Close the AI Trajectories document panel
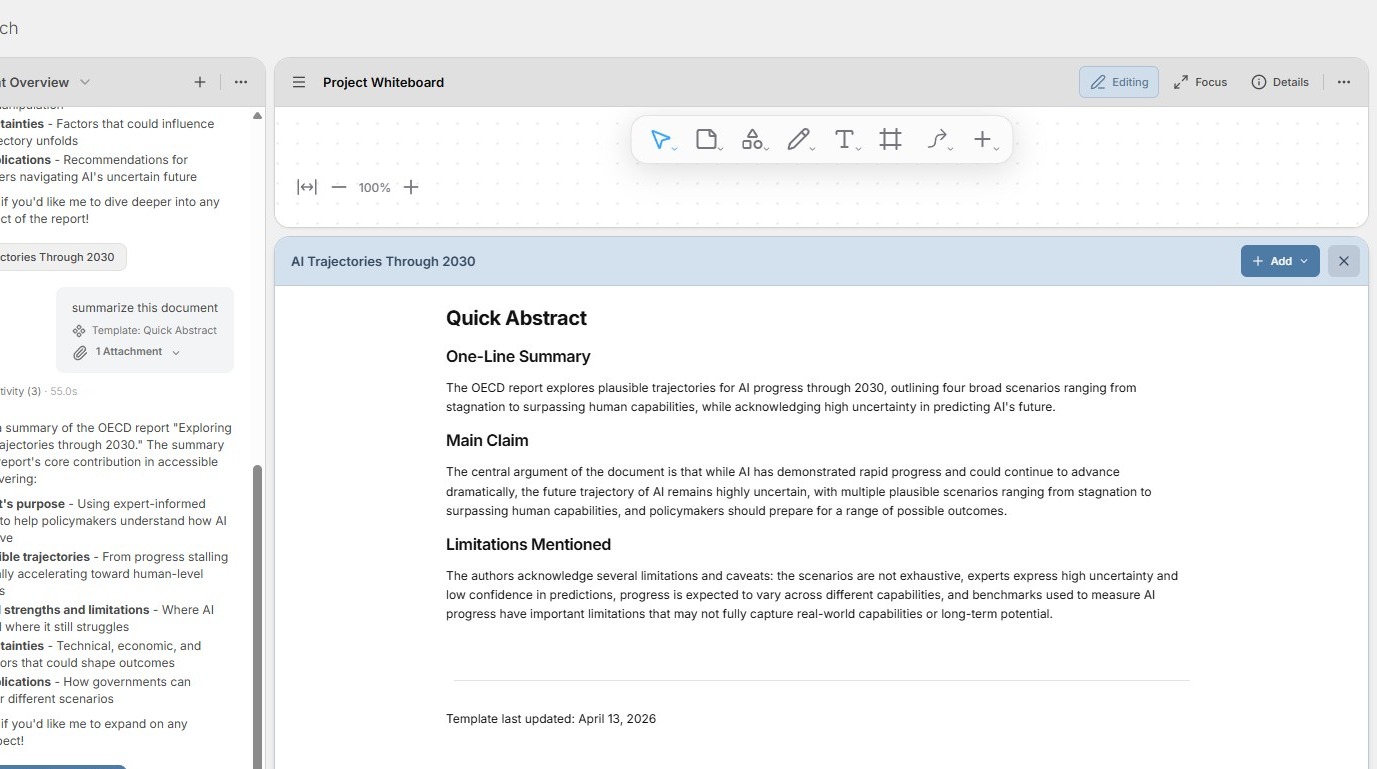1377x769 pixels. pos(1344,261)
